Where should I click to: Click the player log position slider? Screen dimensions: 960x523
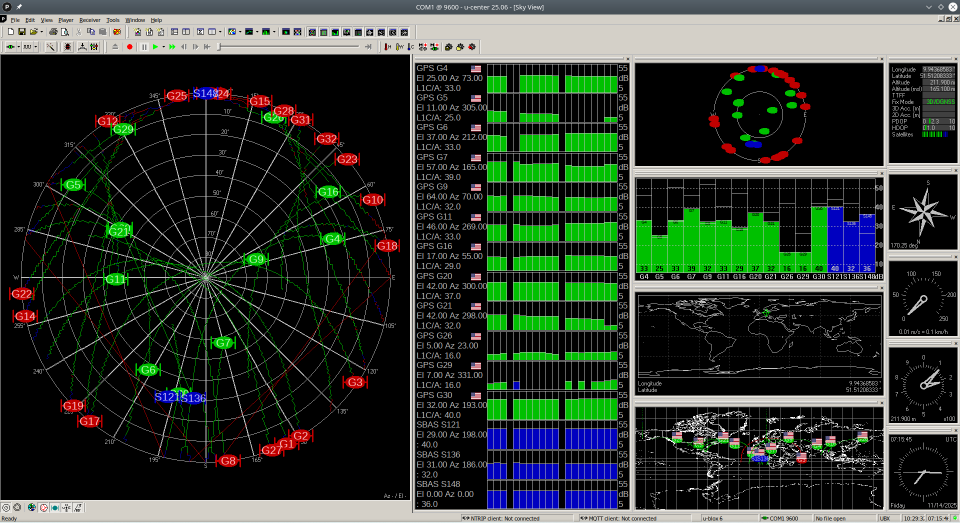(290, 46)
